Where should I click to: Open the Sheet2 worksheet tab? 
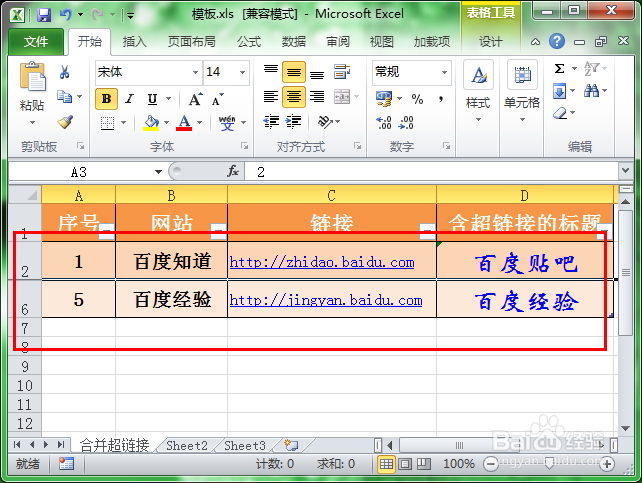click(x=187, y=445)
